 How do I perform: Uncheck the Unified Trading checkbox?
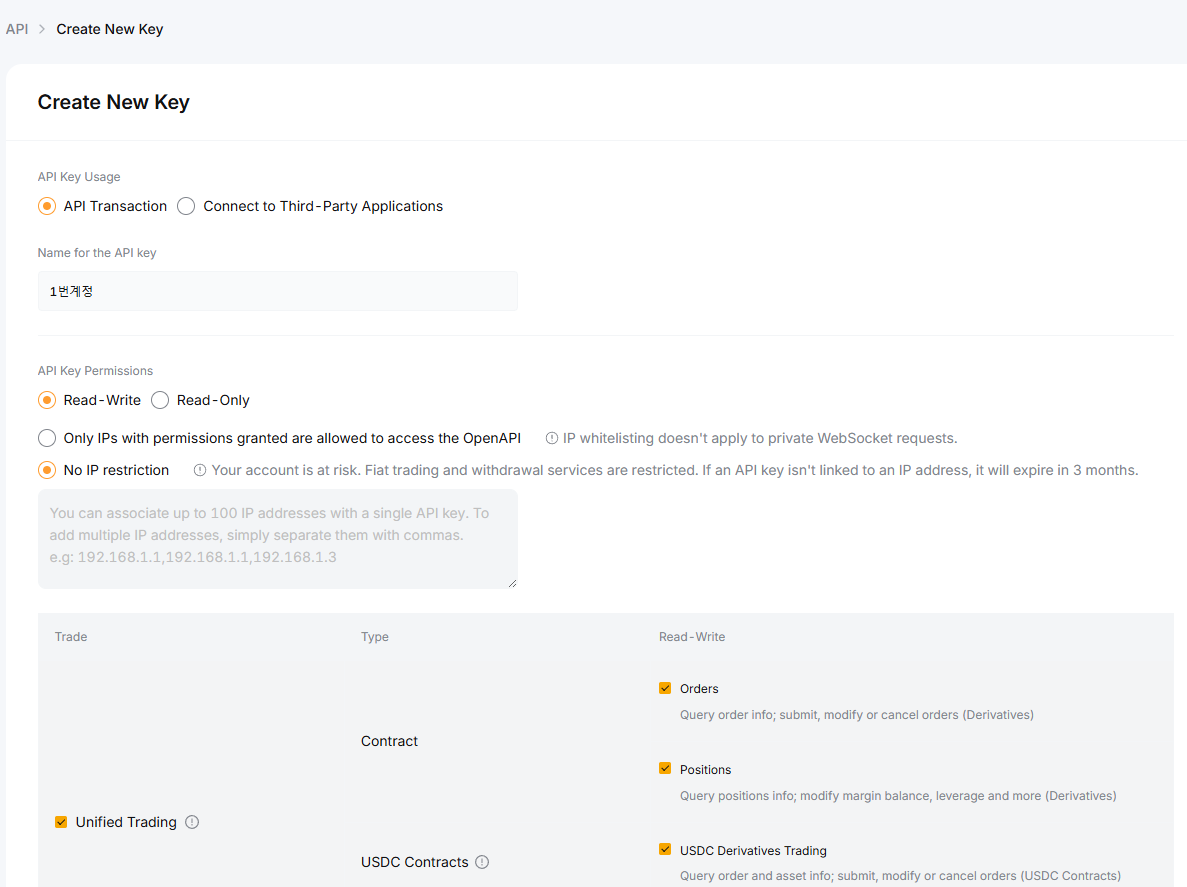(x=61, y=822)
